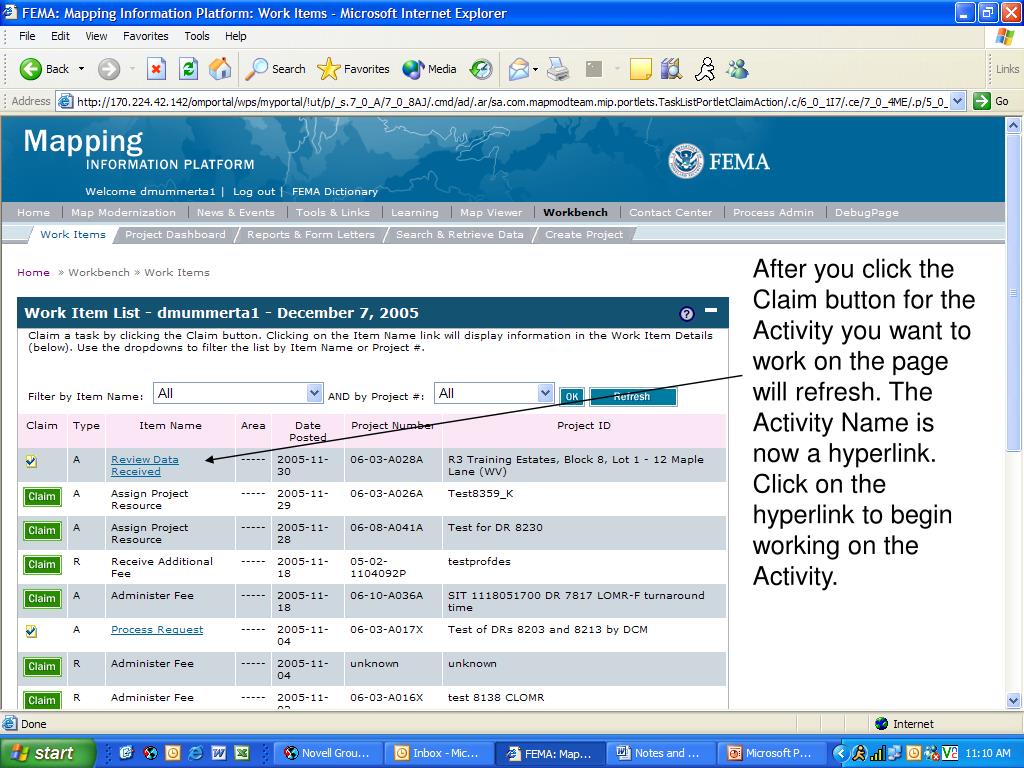This screenshot has height=768, width=1024.
Task: Click the Mail envelope toolbar icon
Action: (519, 69)
